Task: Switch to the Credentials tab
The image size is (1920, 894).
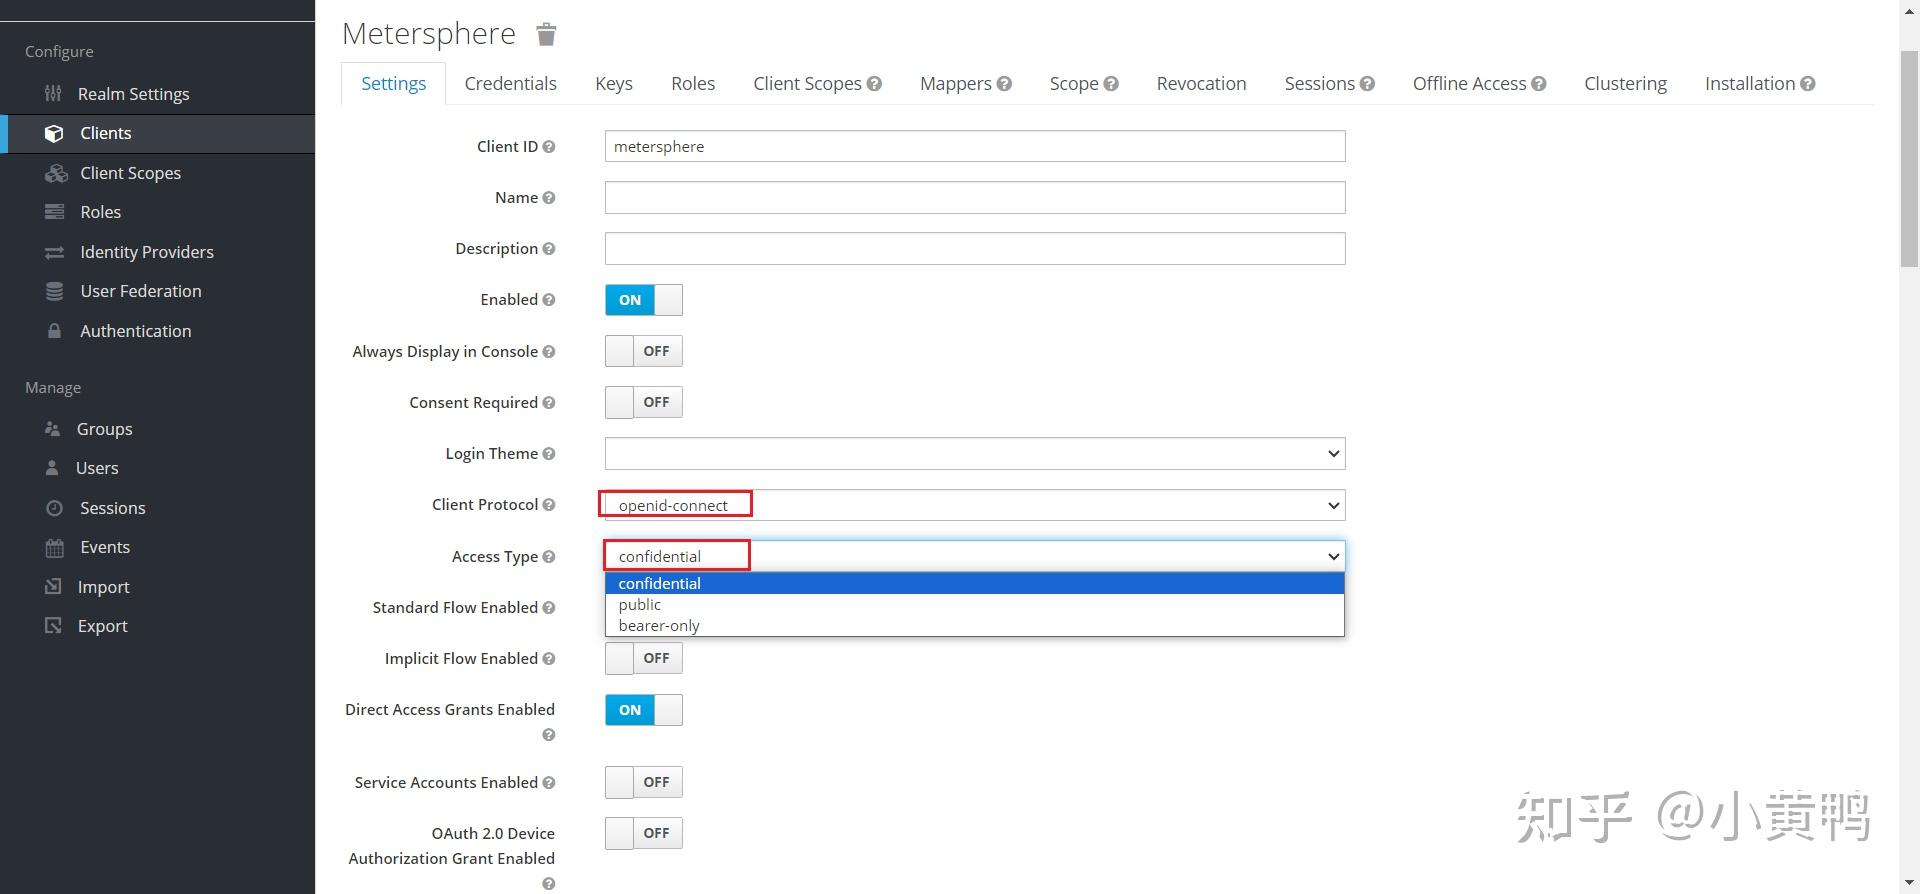Action: pos(510,84)
